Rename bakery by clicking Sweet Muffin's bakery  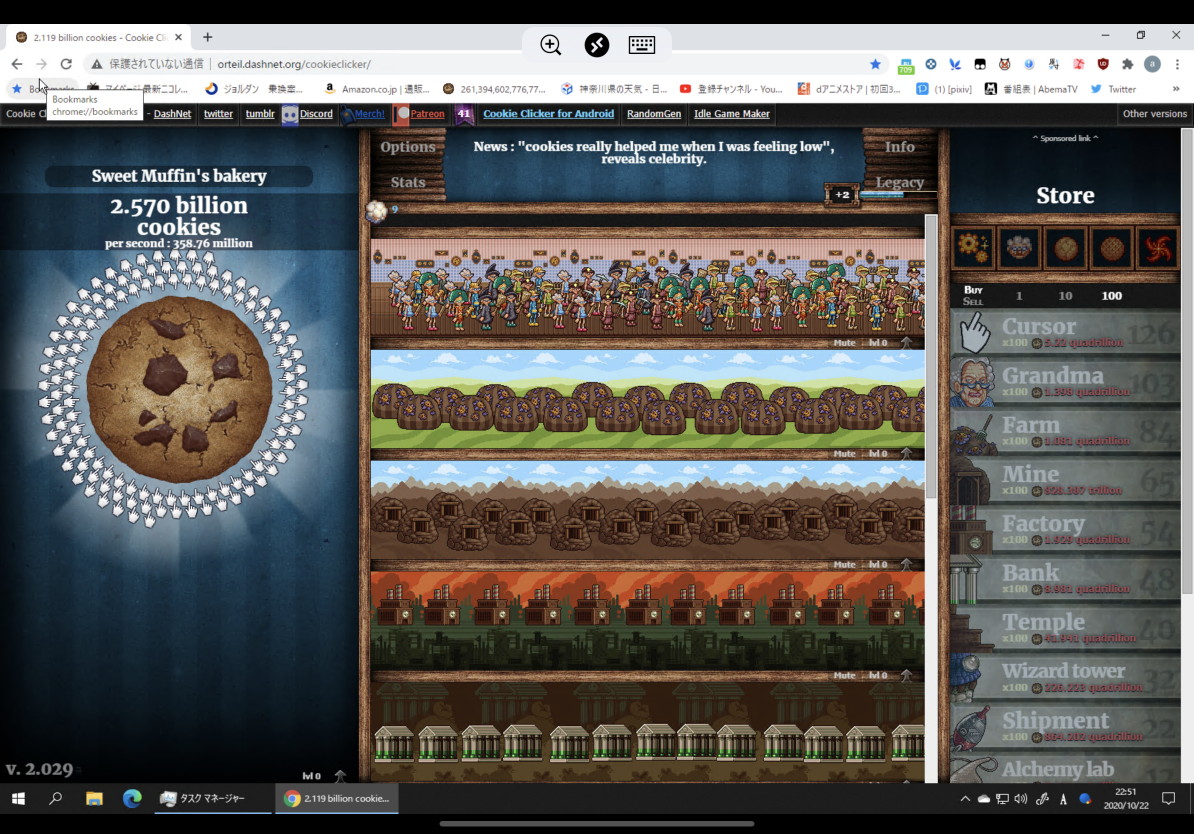click(179, 176)
